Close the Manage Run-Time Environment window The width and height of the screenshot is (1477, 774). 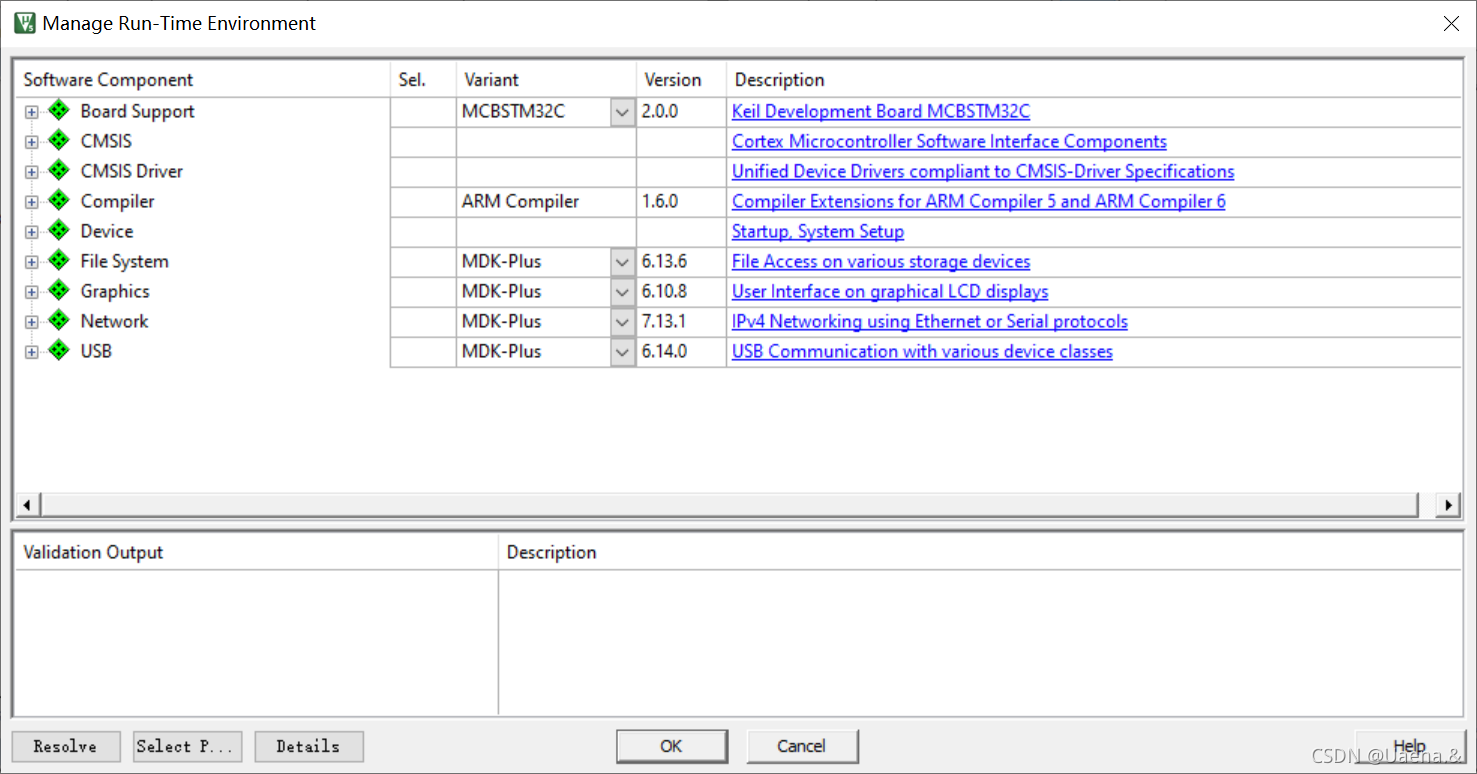click(1451, 23)
